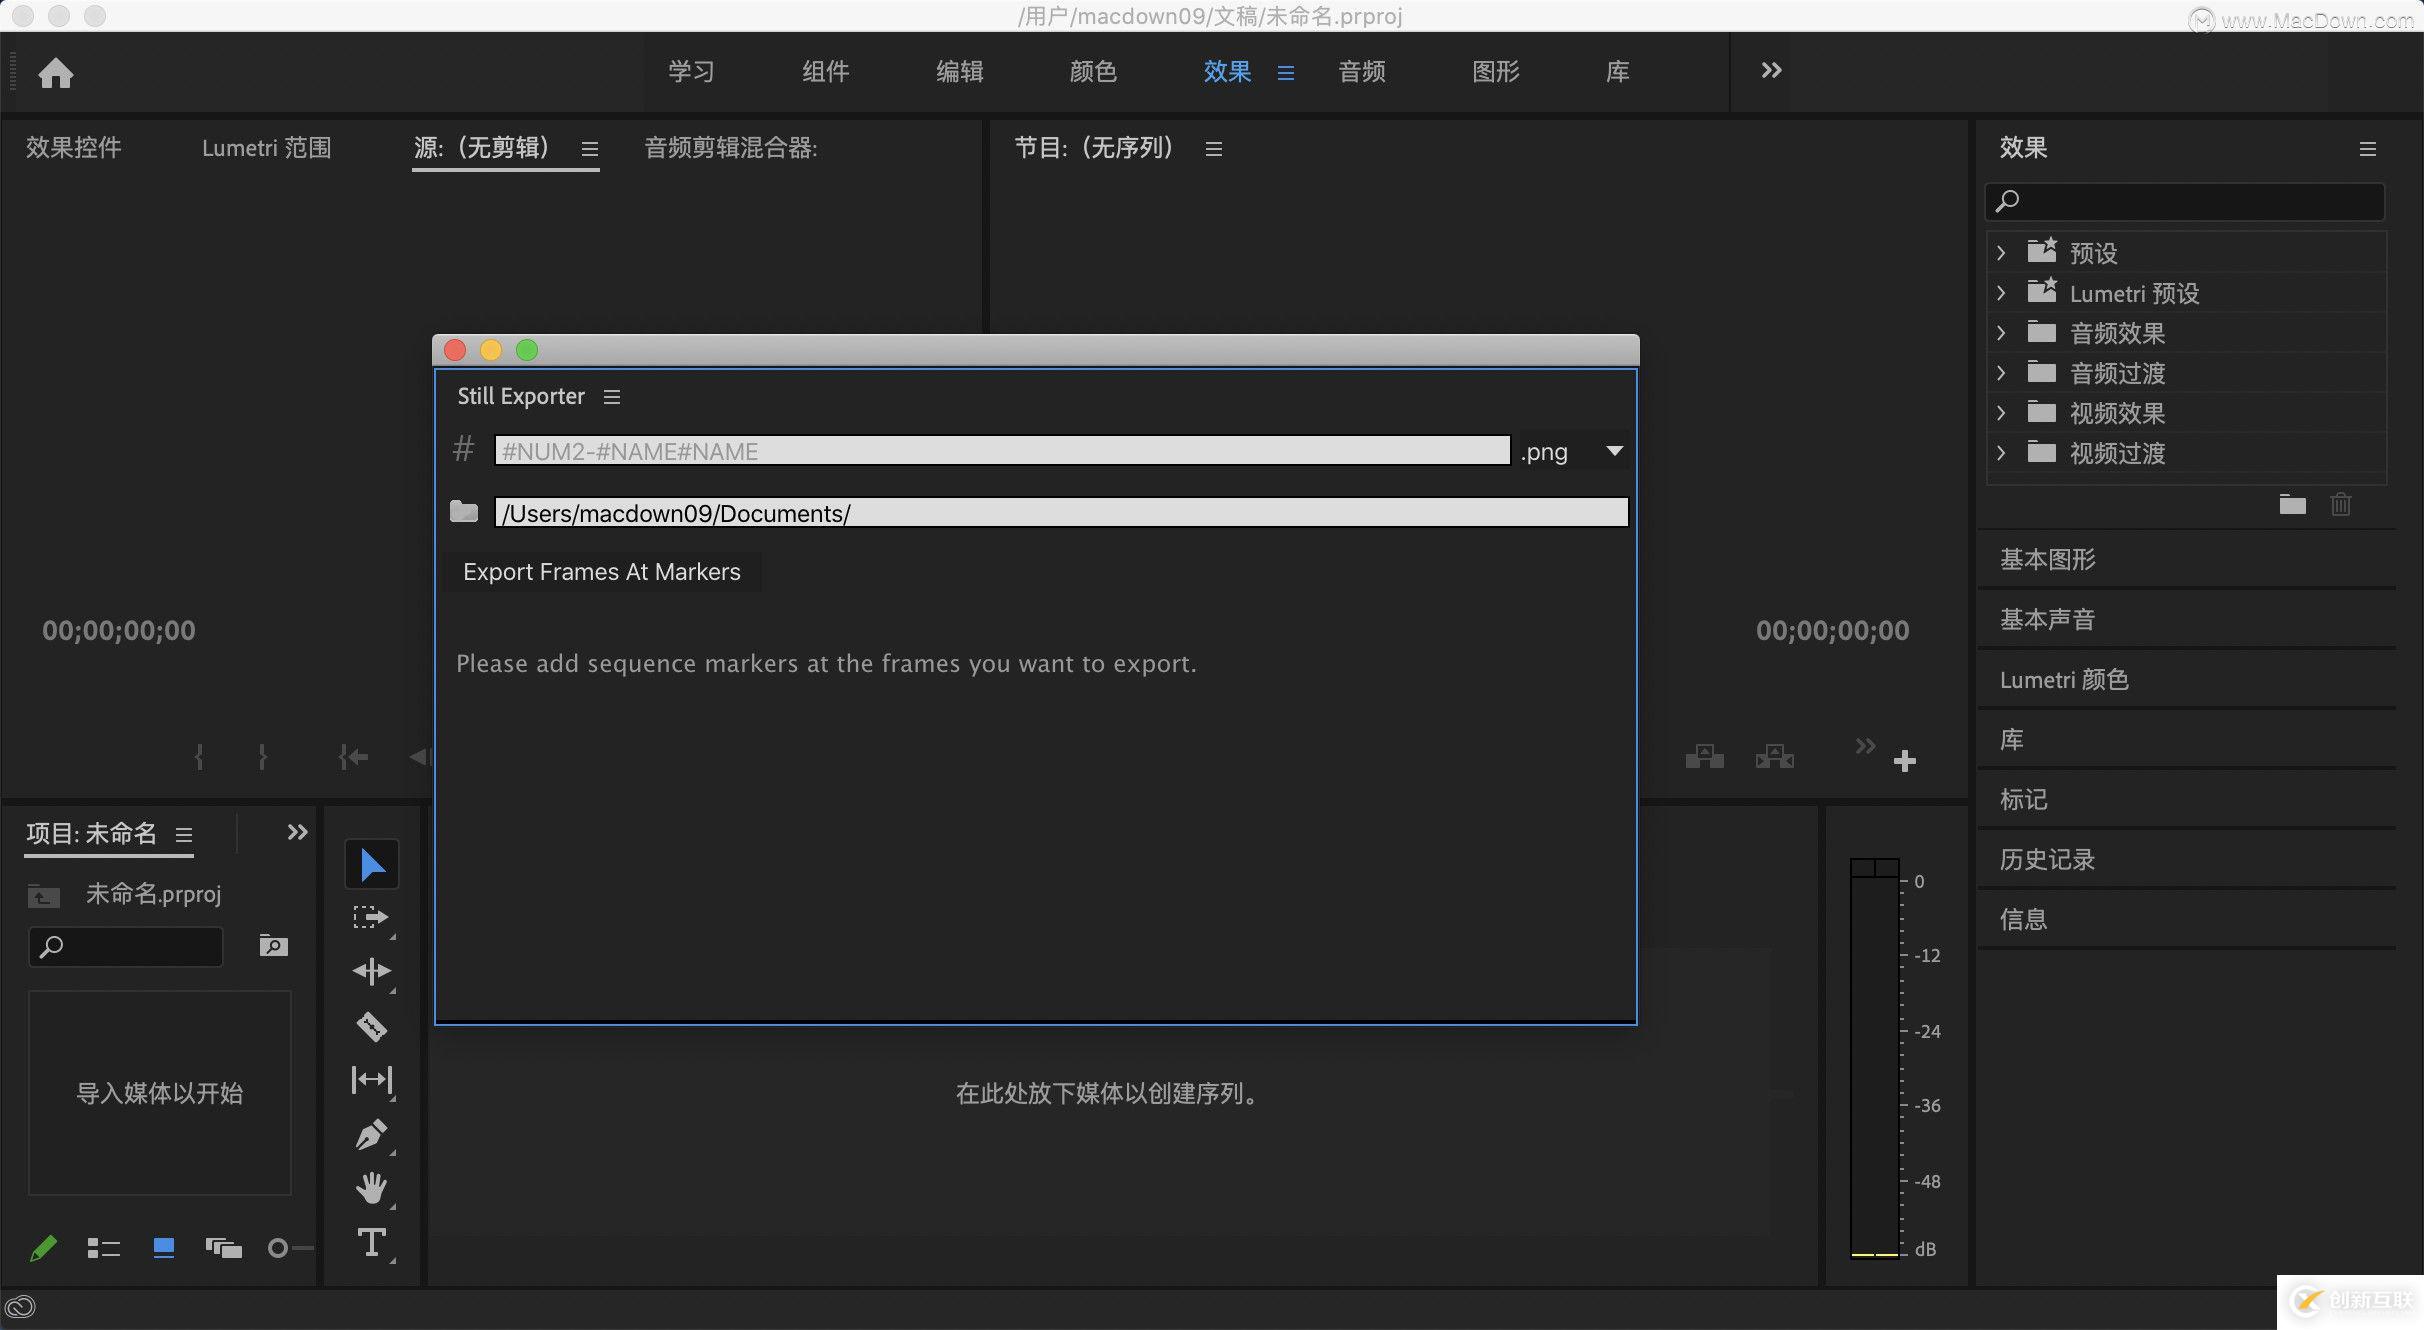The width and height of the screenshot is (2424, 1330).
Task: Create new custom bin in Effects panel
Action: pyautogui.click(x=2293, y=504)
